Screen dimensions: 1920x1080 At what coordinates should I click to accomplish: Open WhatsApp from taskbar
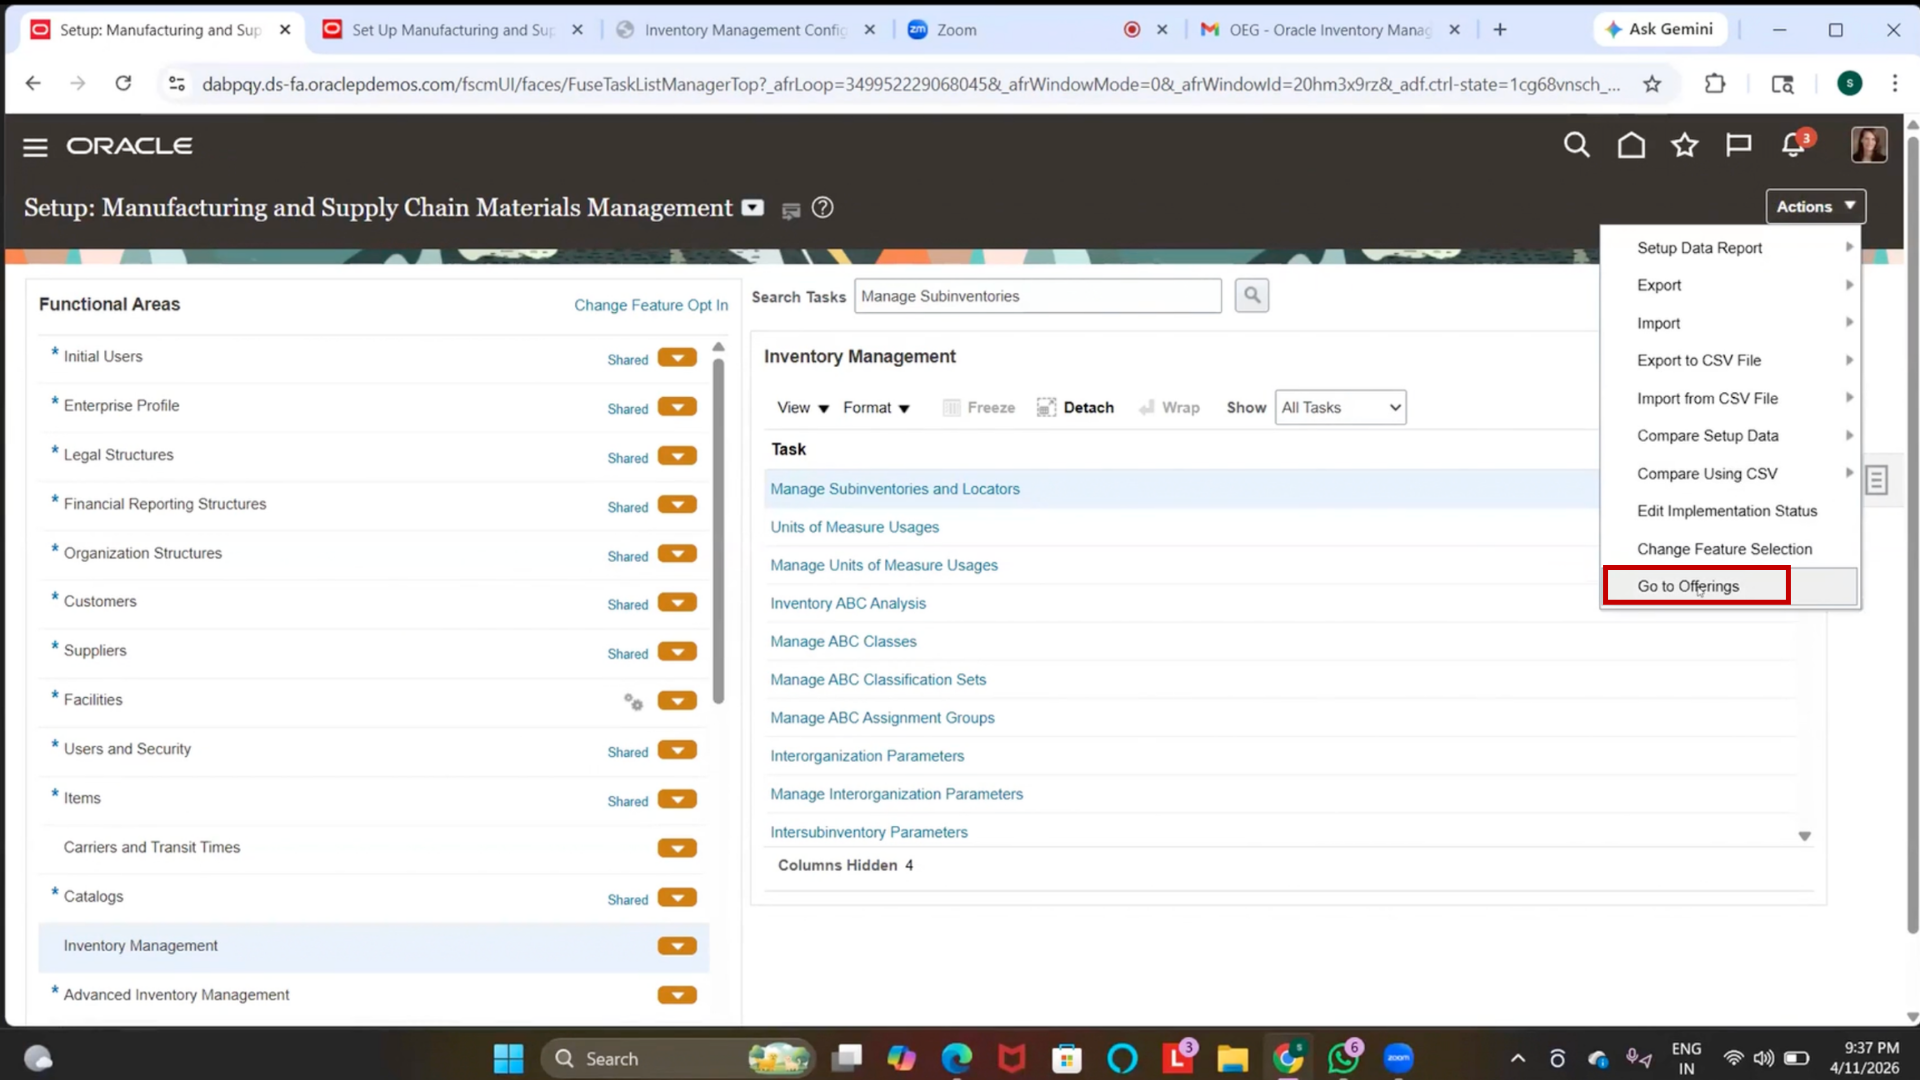pyautogui.click(x=1343, y=1058)
